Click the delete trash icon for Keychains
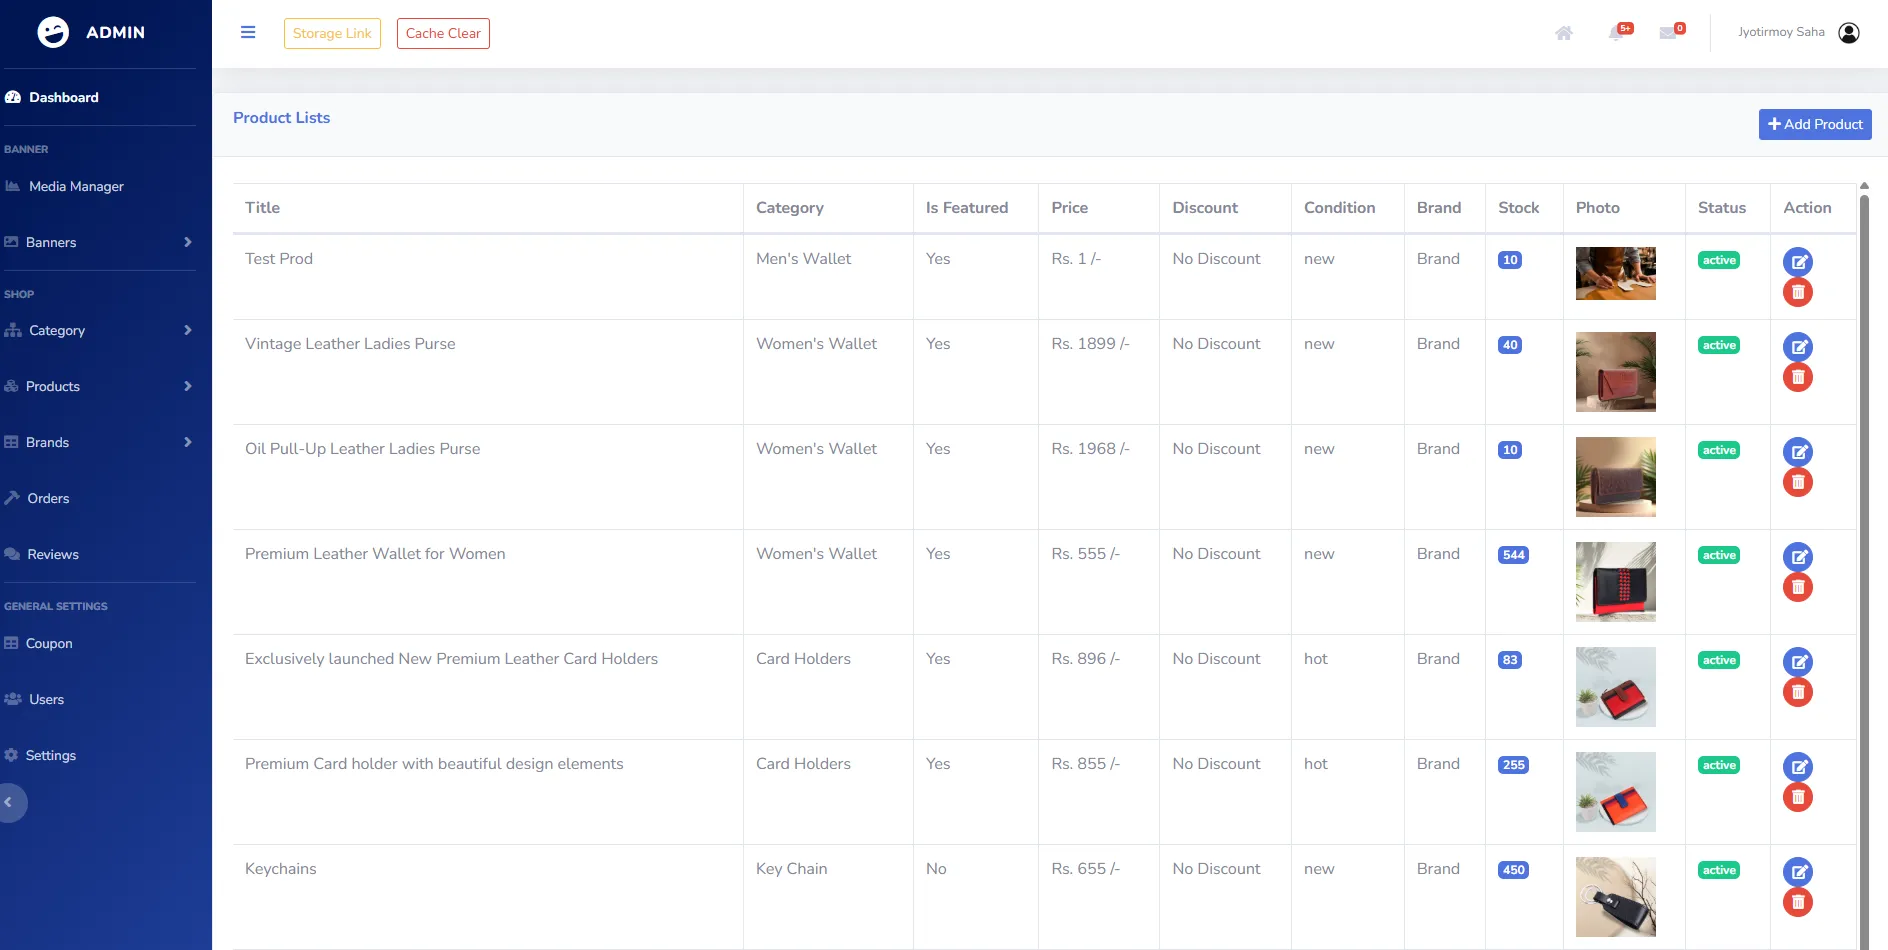Image resolution: width=1888 pixels, height=950 pixels. click(1798, 902)
